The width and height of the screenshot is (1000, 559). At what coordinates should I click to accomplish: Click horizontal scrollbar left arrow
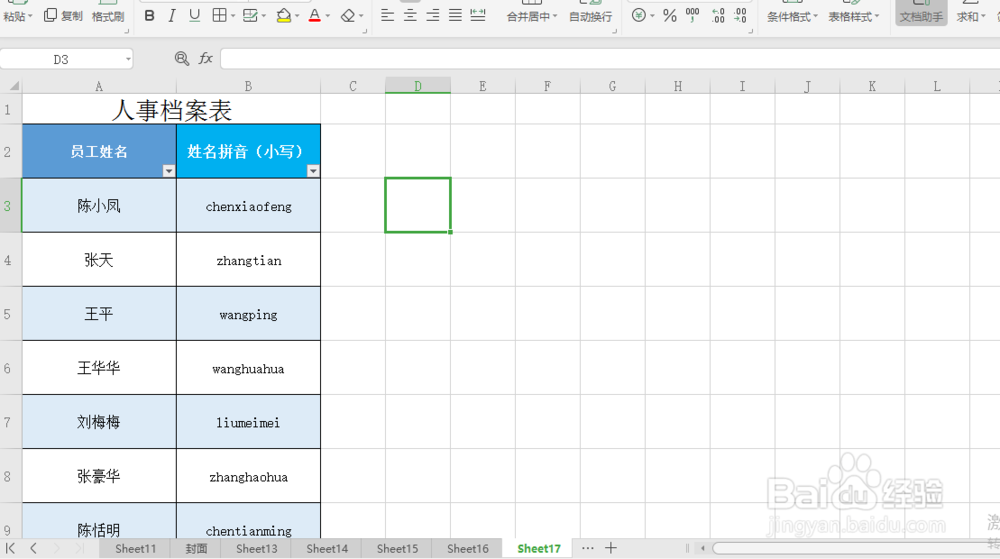[x=703, y=548]
